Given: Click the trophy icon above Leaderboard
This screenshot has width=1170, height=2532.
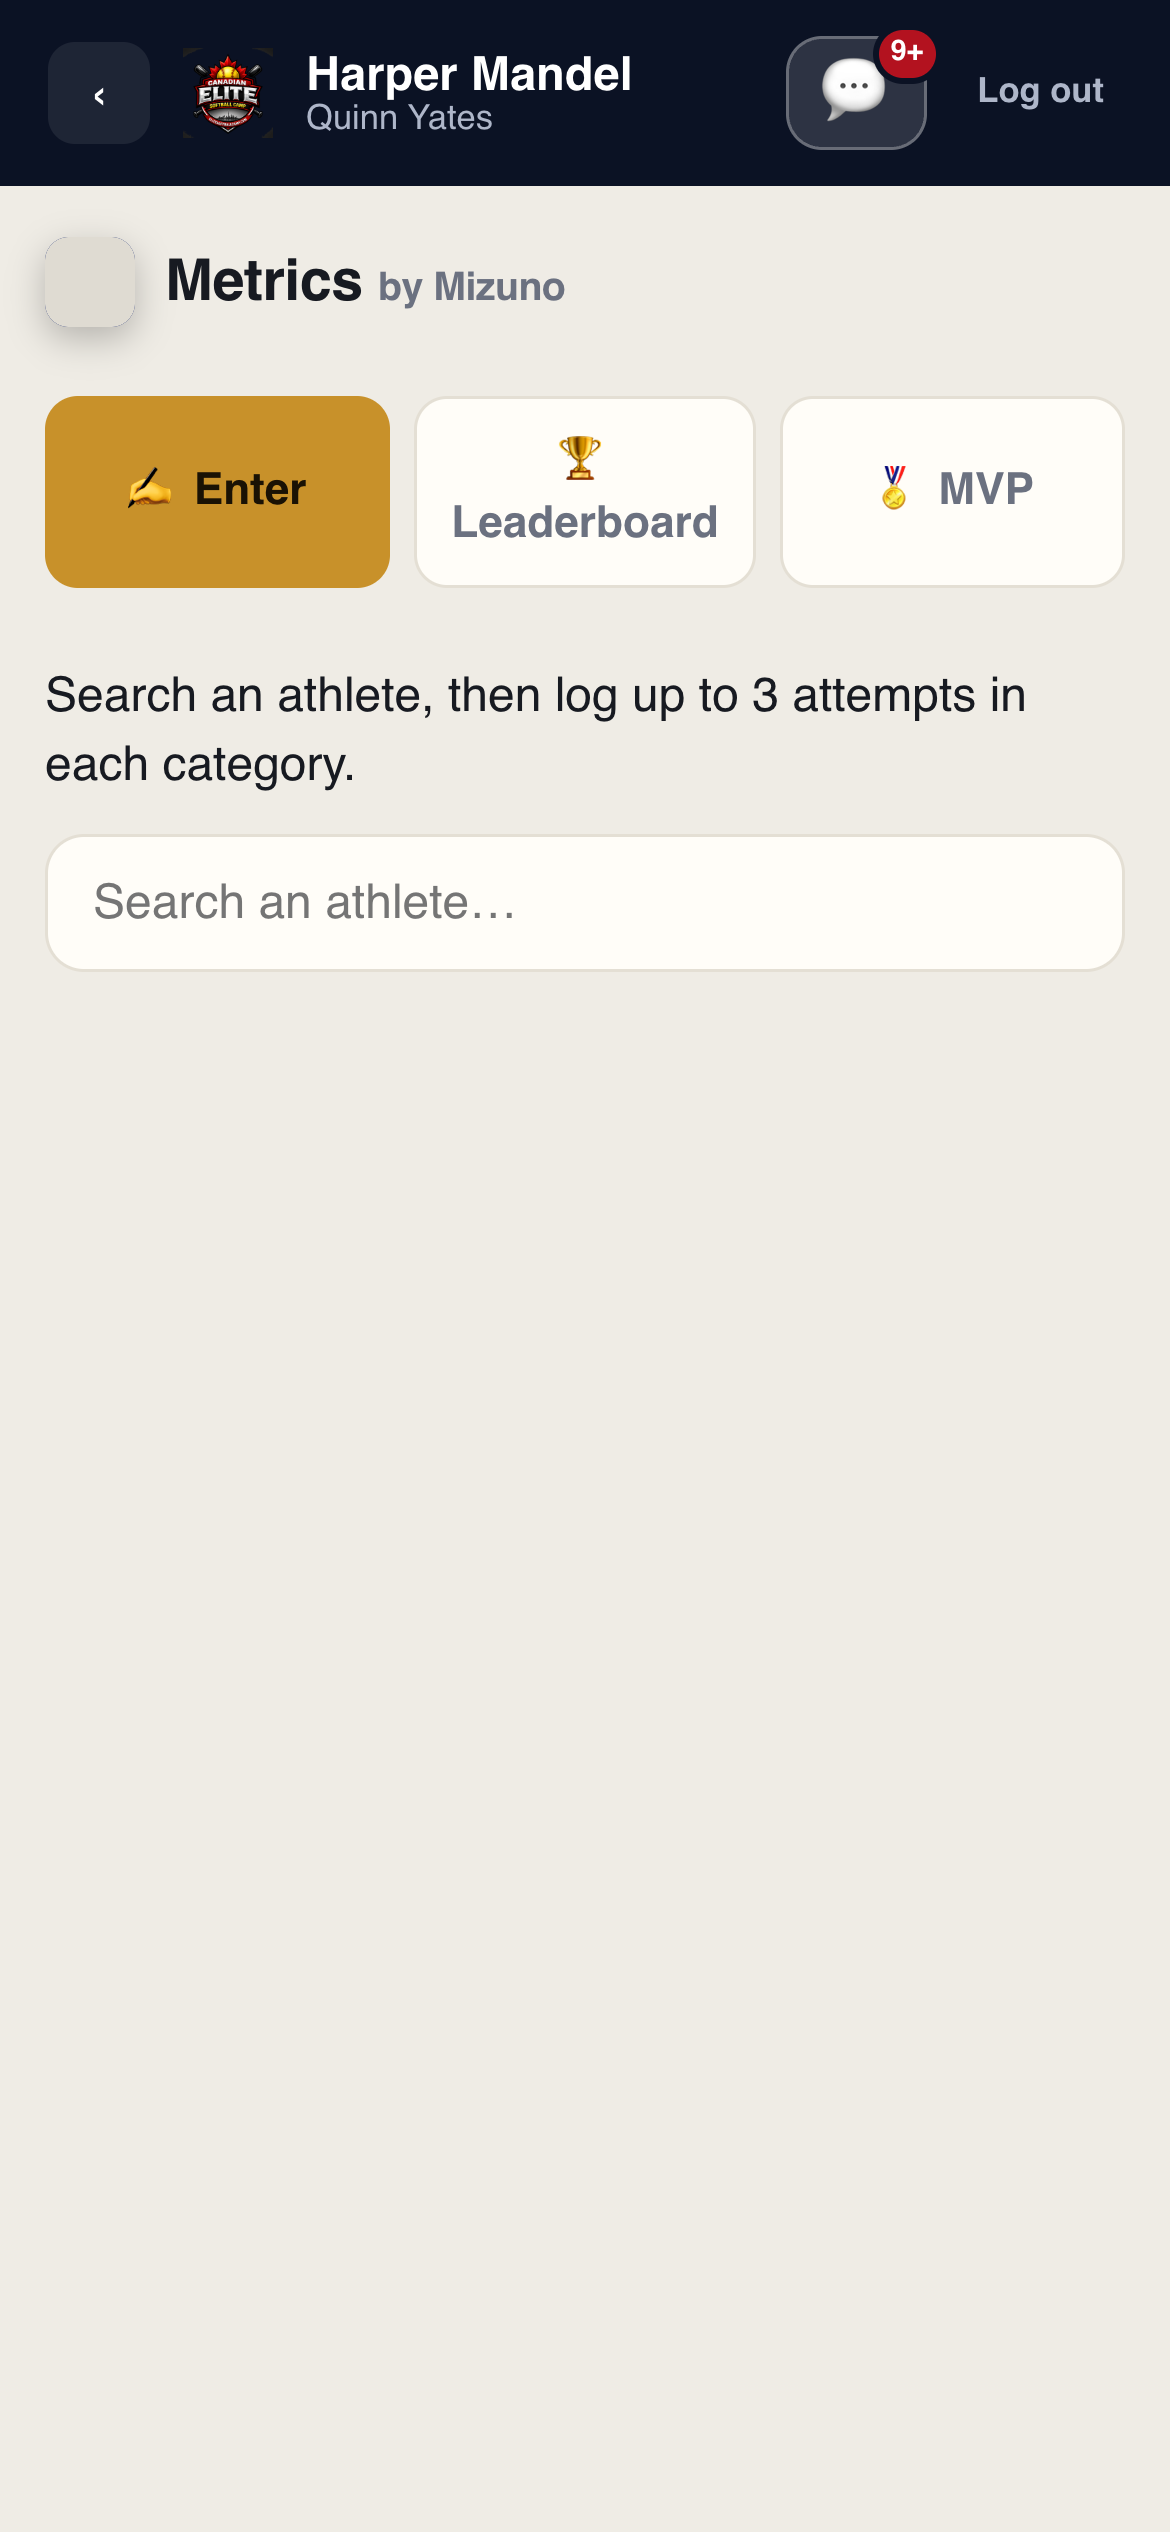Looking at the screenshot, I should (x=580, y=458).
